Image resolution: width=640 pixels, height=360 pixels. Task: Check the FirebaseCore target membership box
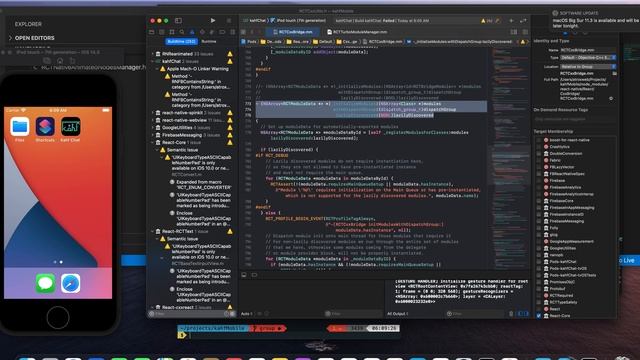[x=538, y=201]
